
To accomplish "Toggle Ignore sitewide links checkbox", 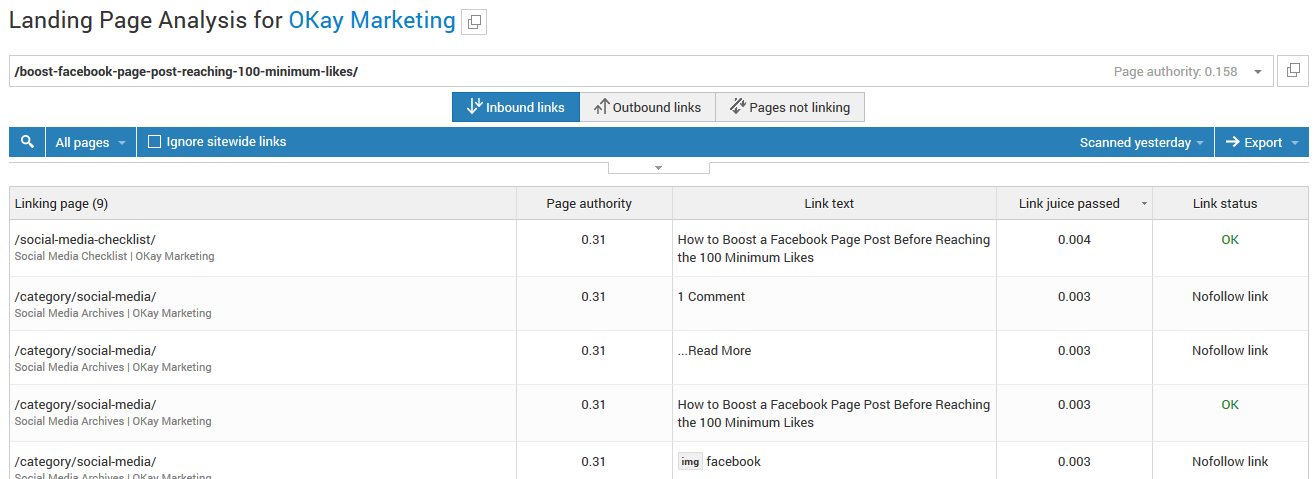I will [x=154, y=142].
